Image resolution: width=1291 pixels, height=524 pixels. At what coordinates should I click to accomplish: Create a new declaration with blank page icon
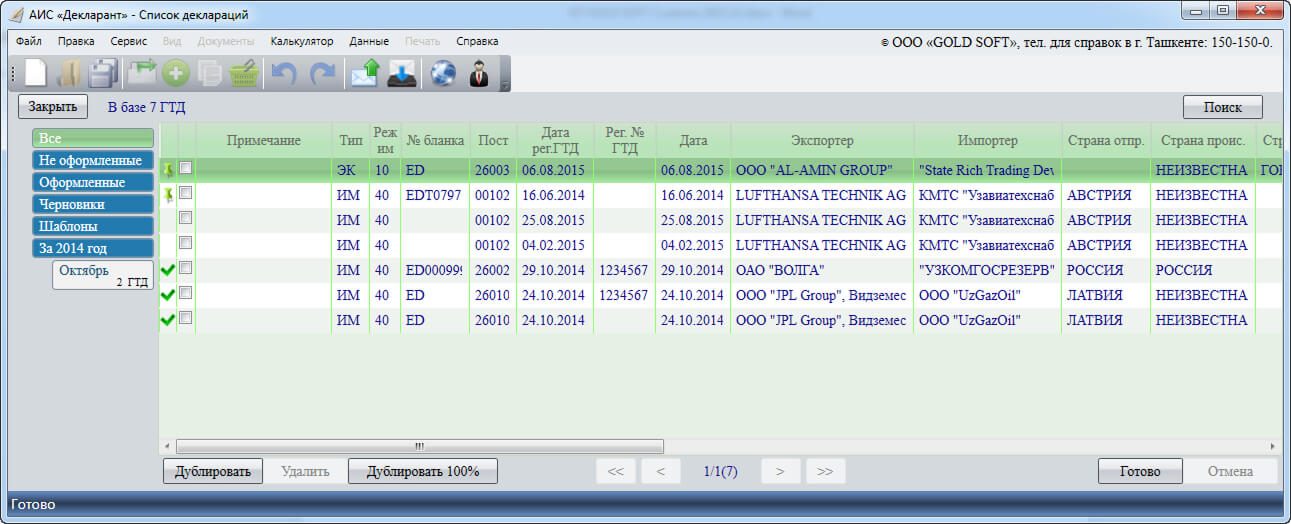[36, 74]
